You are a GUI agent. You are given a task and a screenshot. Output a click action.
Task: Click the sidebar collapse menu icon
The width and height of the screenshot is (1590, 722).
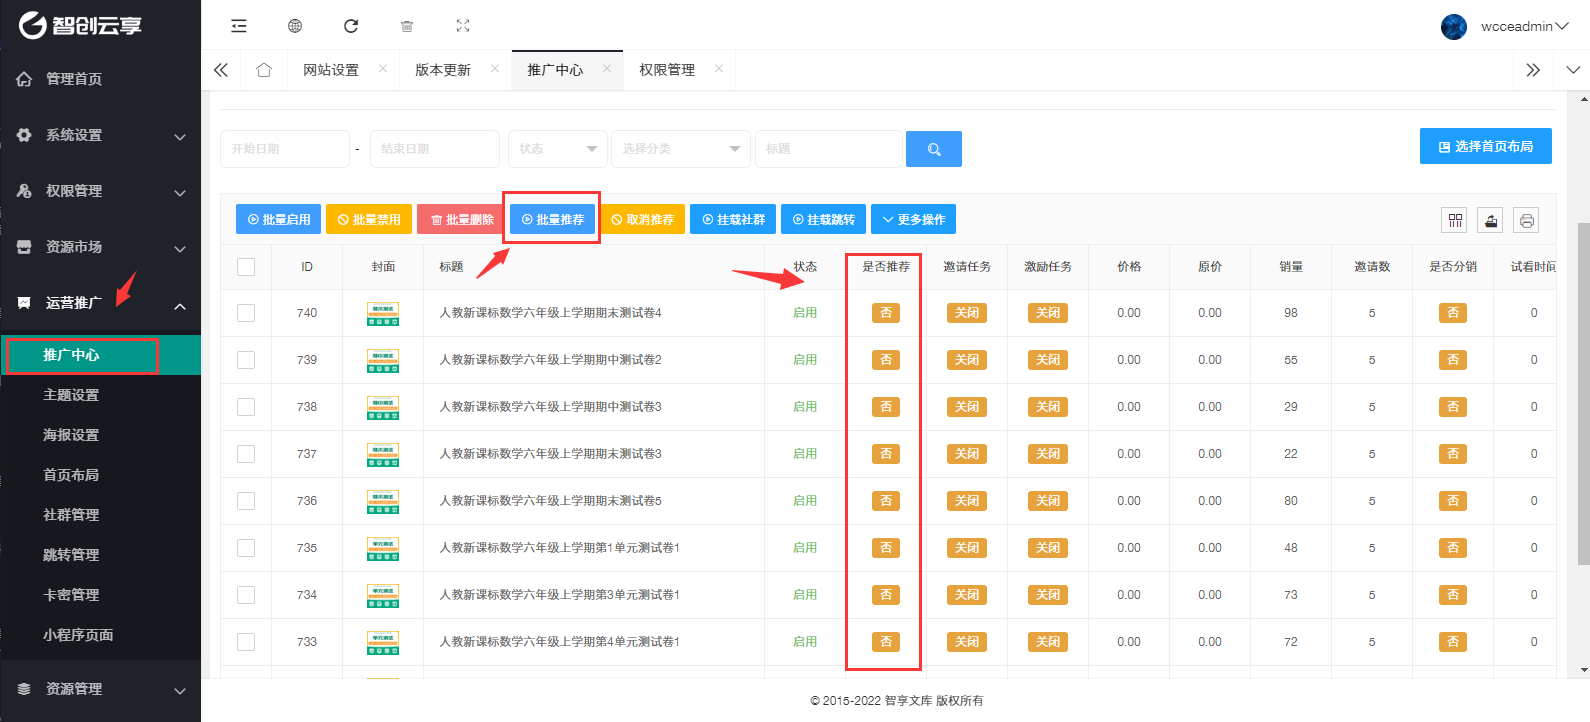point(238,26)
